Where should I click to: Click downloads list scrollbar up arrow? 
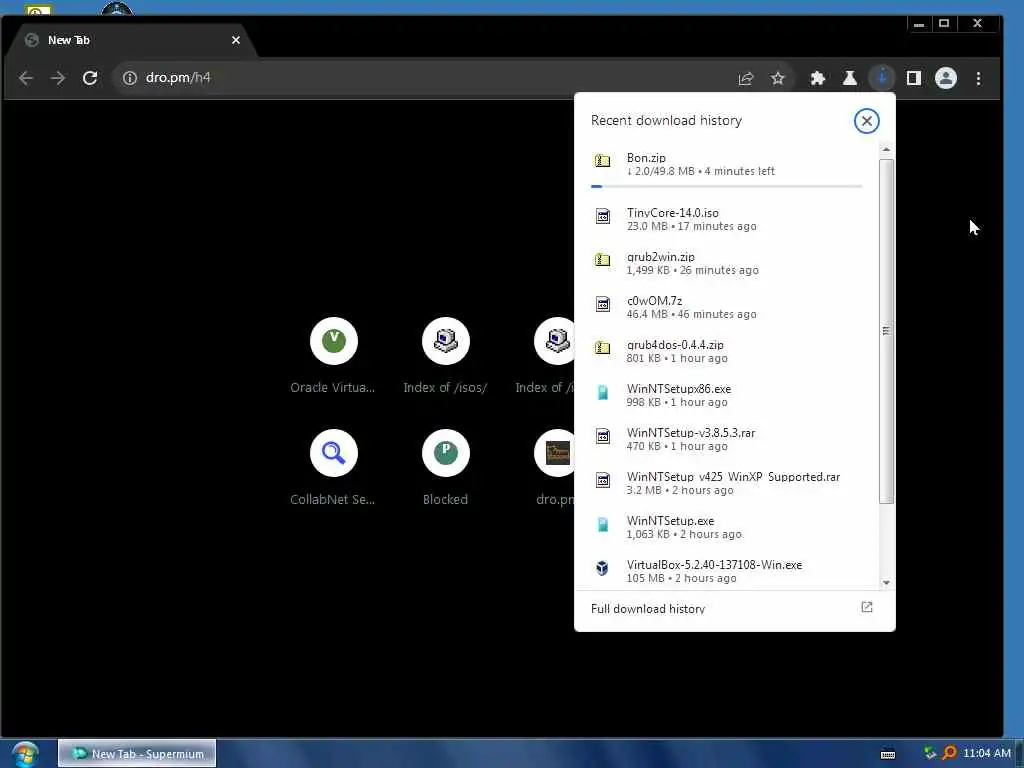click(x=886, y=150)
